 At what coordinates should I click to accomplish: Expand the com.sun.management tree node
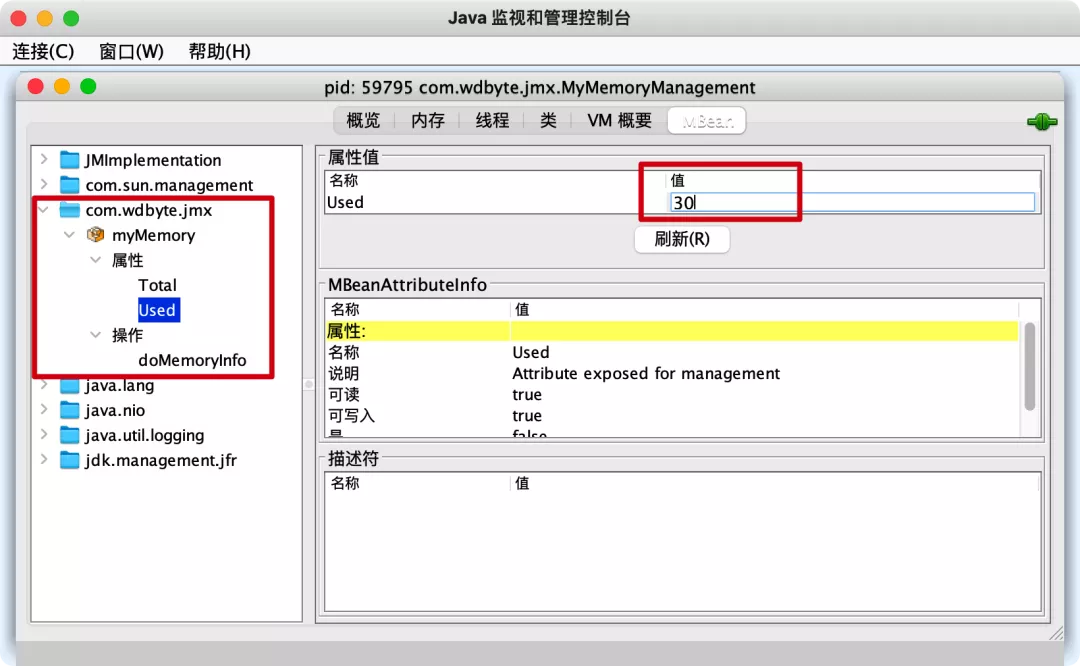click(44, 184)
